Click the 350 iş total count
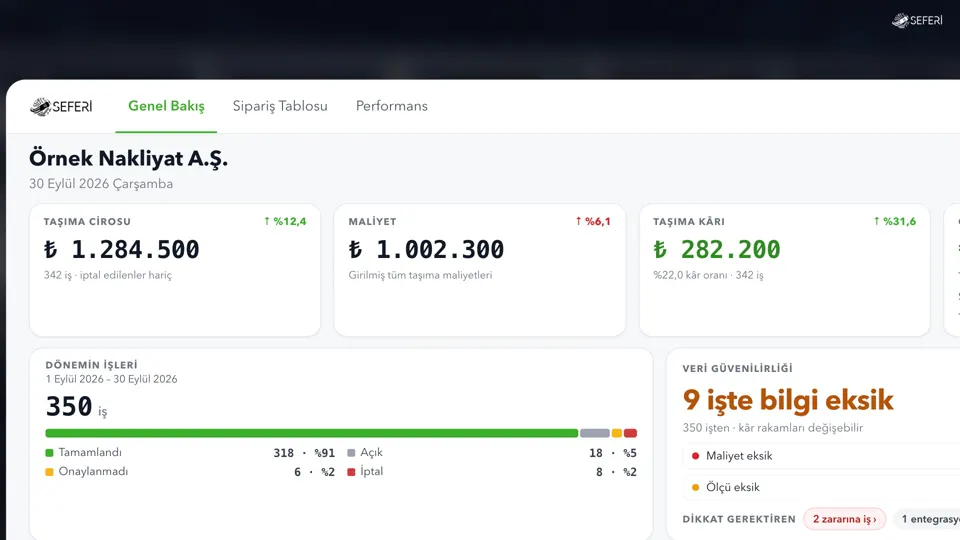Image resolution: width=960 pixels, height=540 pixels. coord(76,407)
